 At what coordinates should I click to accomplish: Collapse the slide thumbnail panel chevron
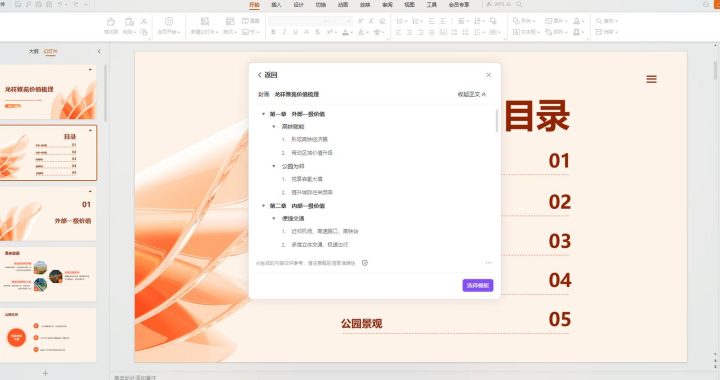pyautogui.click(x=99, y=51)
